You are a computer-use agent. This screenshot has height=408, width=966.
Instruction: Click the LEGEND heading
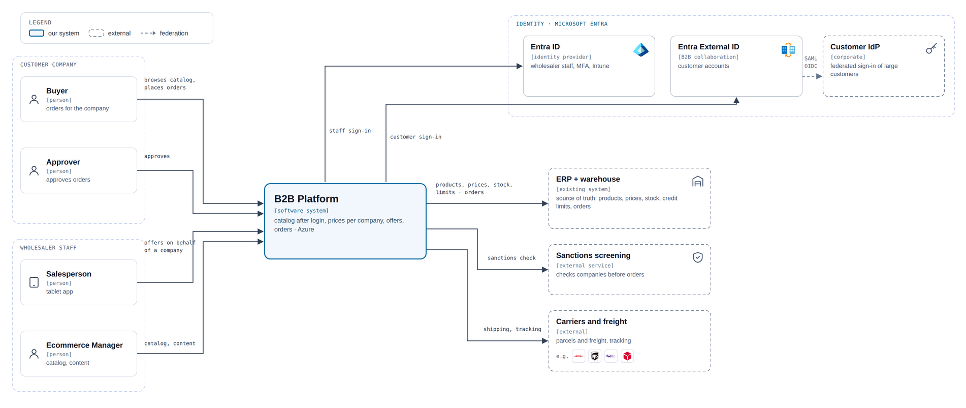(x=40, y=22)
